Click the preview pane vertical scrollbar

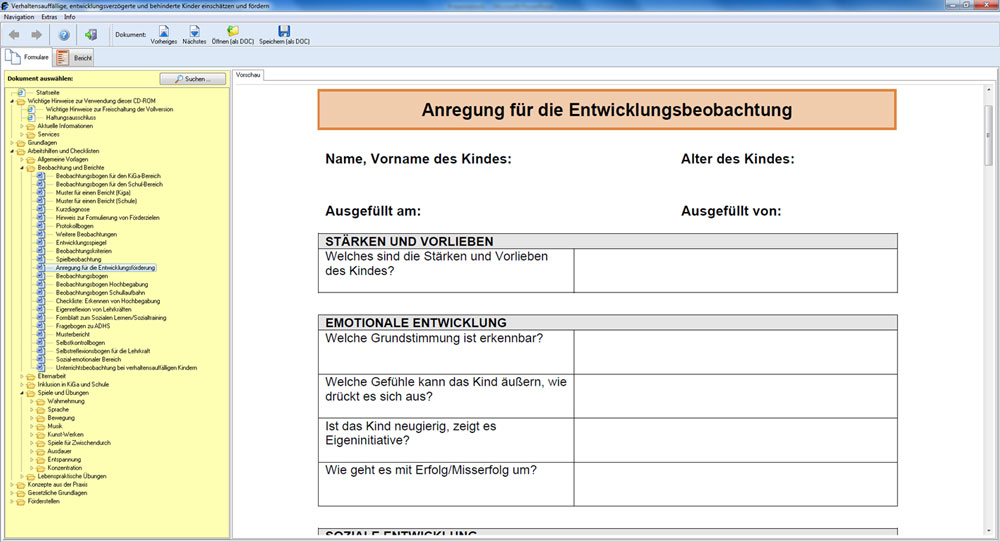tap(989, 300)
